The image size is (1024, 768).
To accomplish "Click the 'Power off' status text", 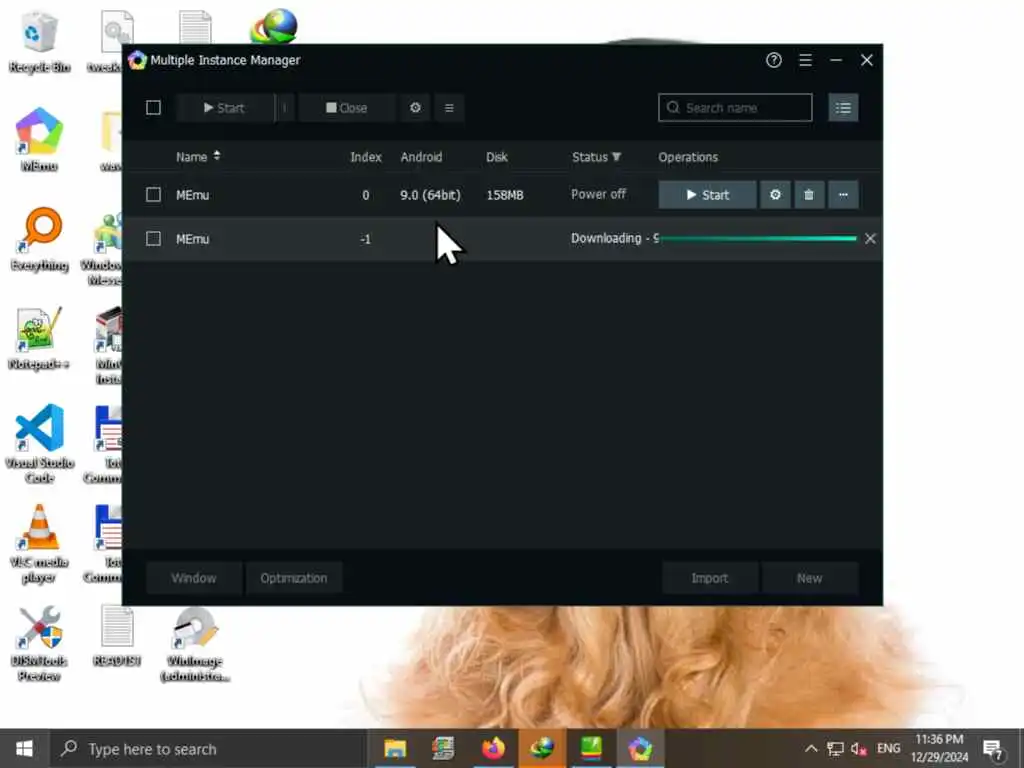I will (x=598, y=194).
